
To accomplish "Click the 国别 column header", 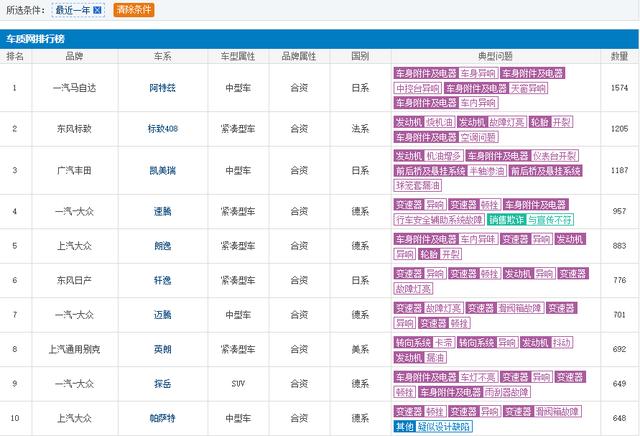I will pyautogui.click(x=360, y=56).
